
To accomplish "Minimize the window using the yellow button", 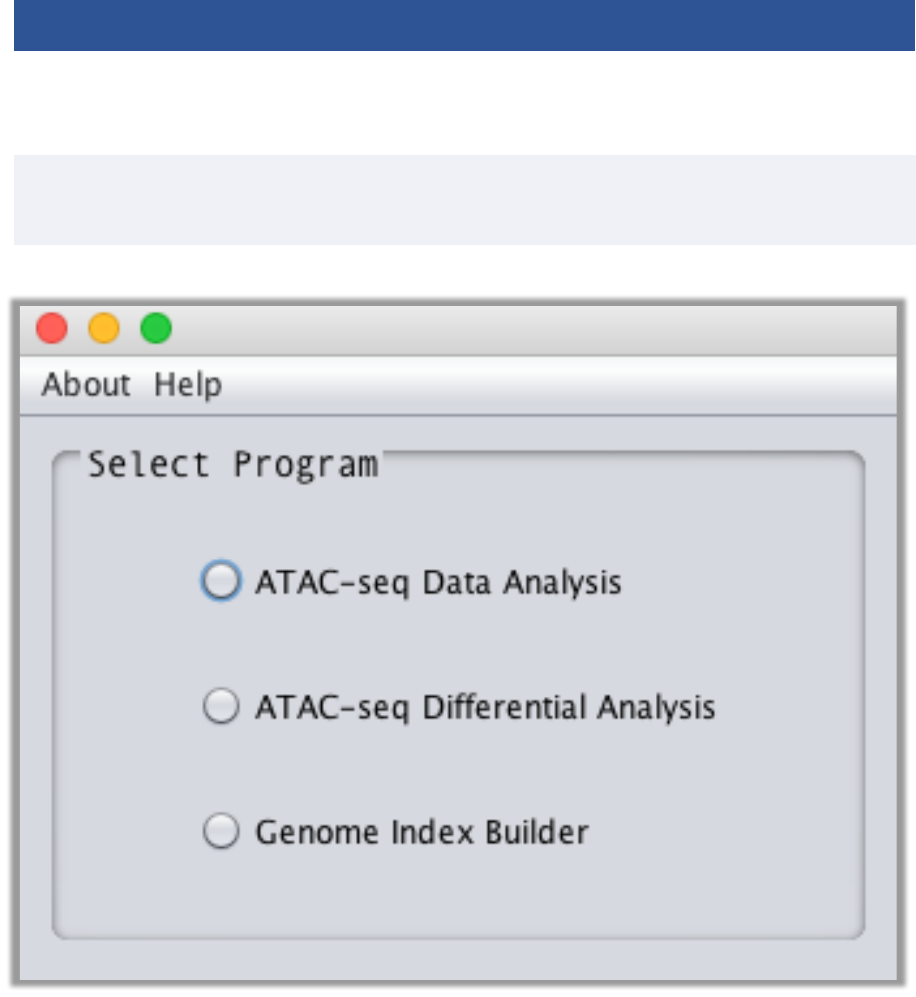I will [x=104, y=328].
